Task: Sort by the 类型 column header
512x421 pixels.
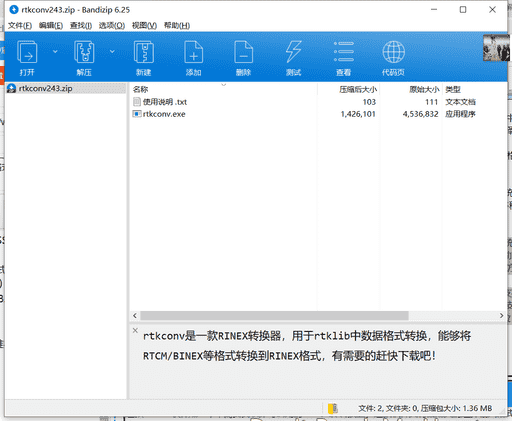Action: click(x=475, y=89)
